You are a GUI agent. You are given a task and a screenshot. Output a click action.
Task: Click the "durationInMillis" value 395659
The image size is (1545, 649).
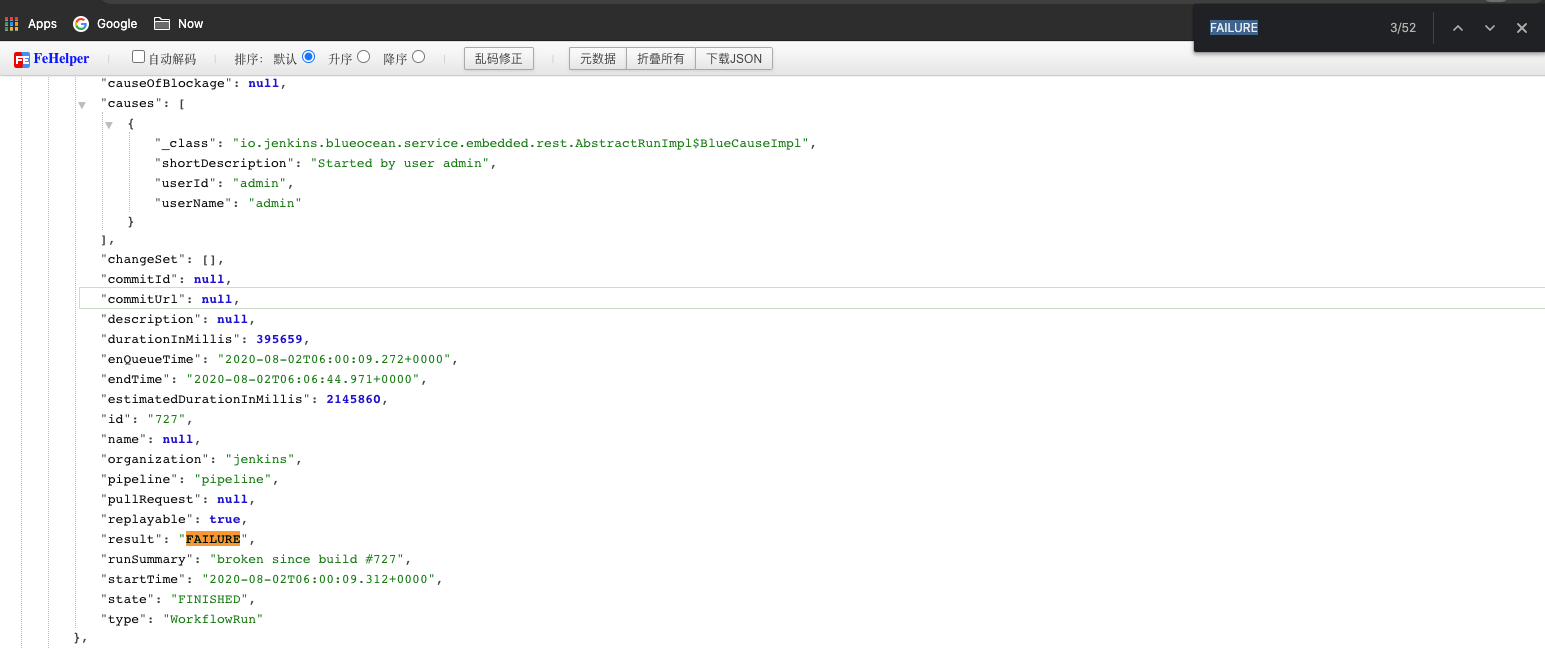pyautogui.click(x=279, y=339)
